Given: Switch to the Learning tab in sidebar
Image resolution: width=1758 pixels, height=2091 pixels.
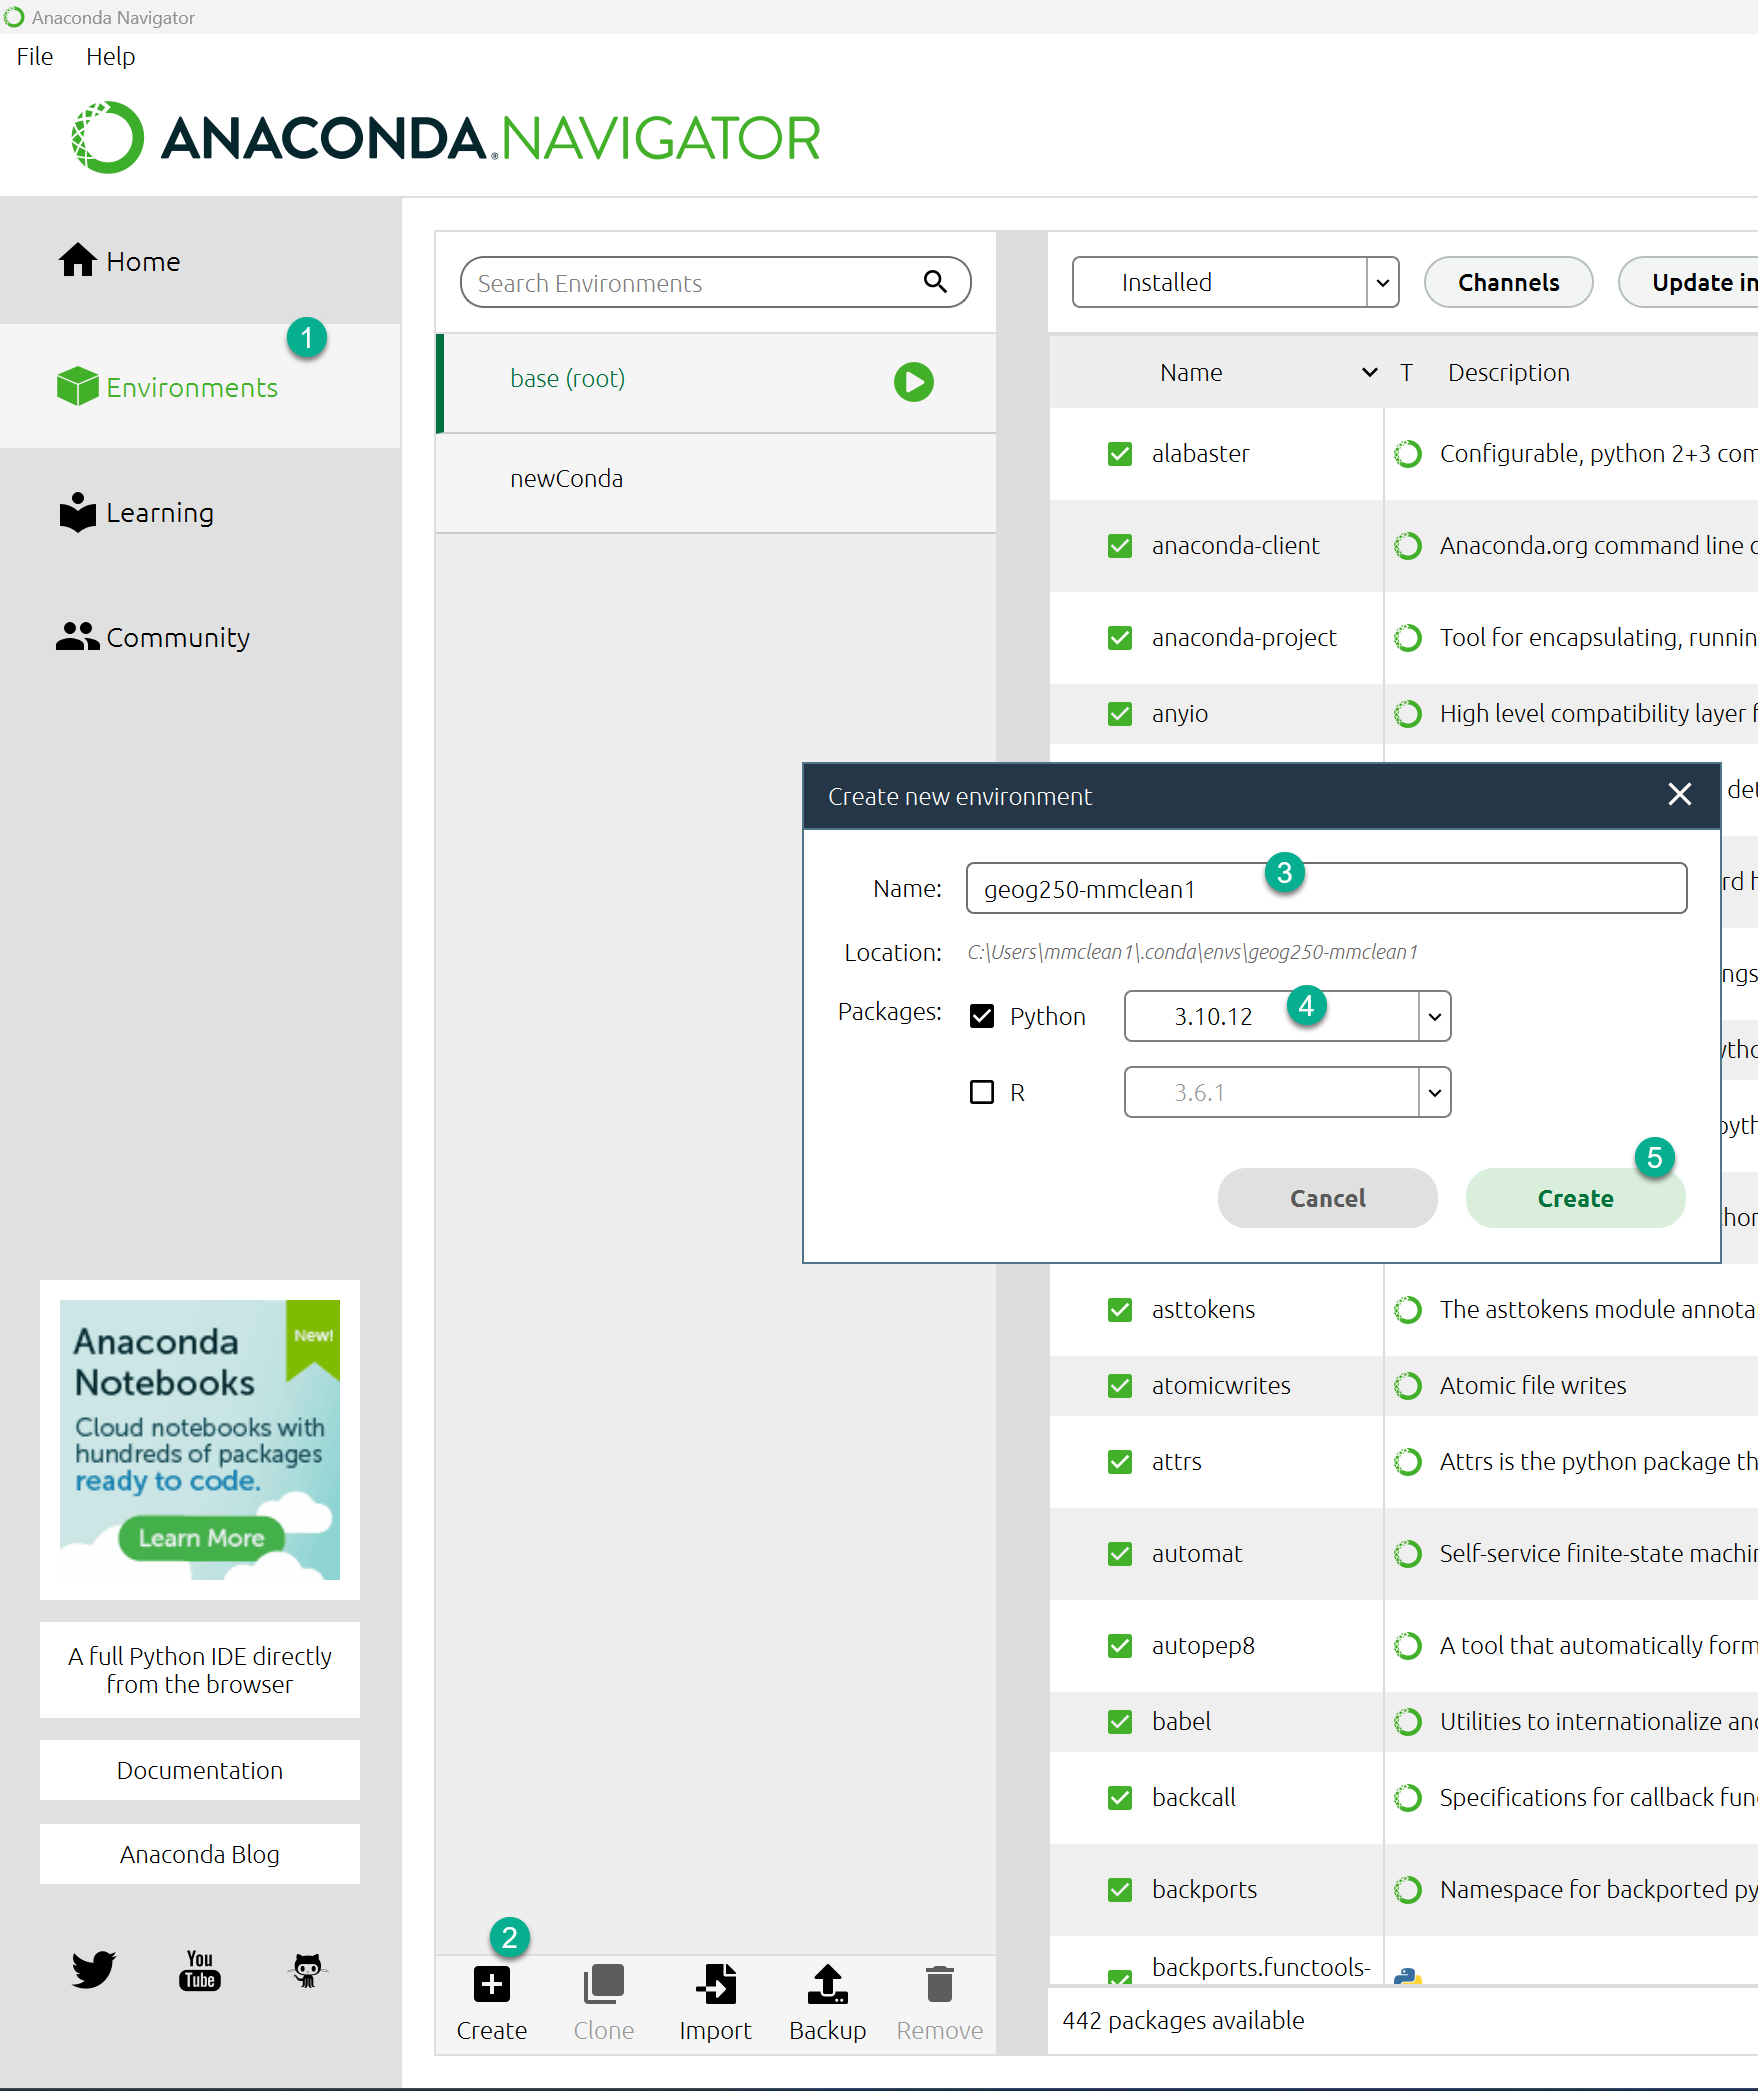Looking at the screenshot, I should pos(159,513).
